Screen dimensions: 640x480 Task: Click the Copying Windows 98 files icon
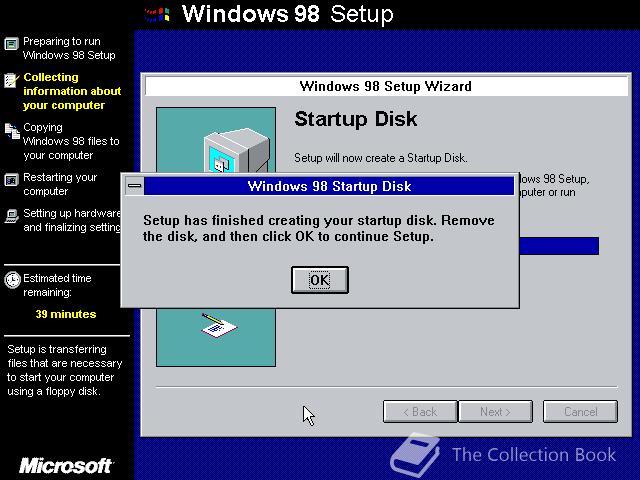coord(12,131)
